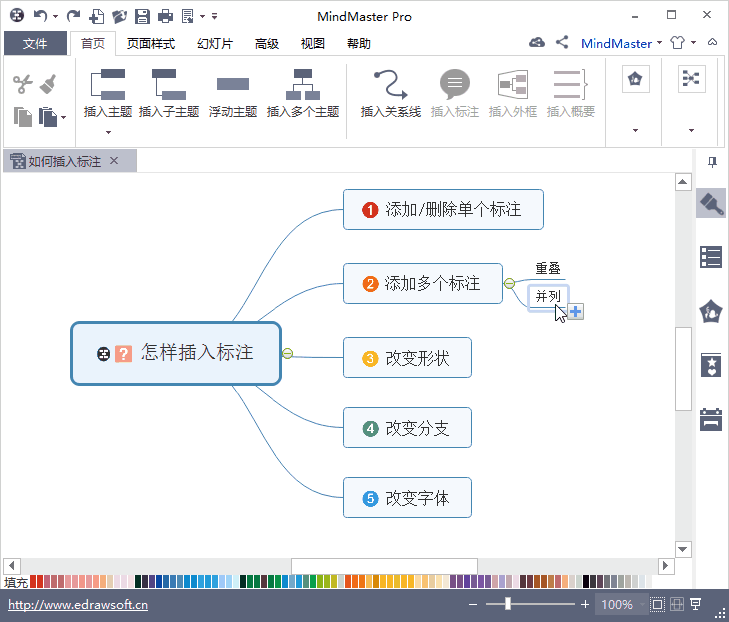Open the task calendar side panel

pos(711,419)
